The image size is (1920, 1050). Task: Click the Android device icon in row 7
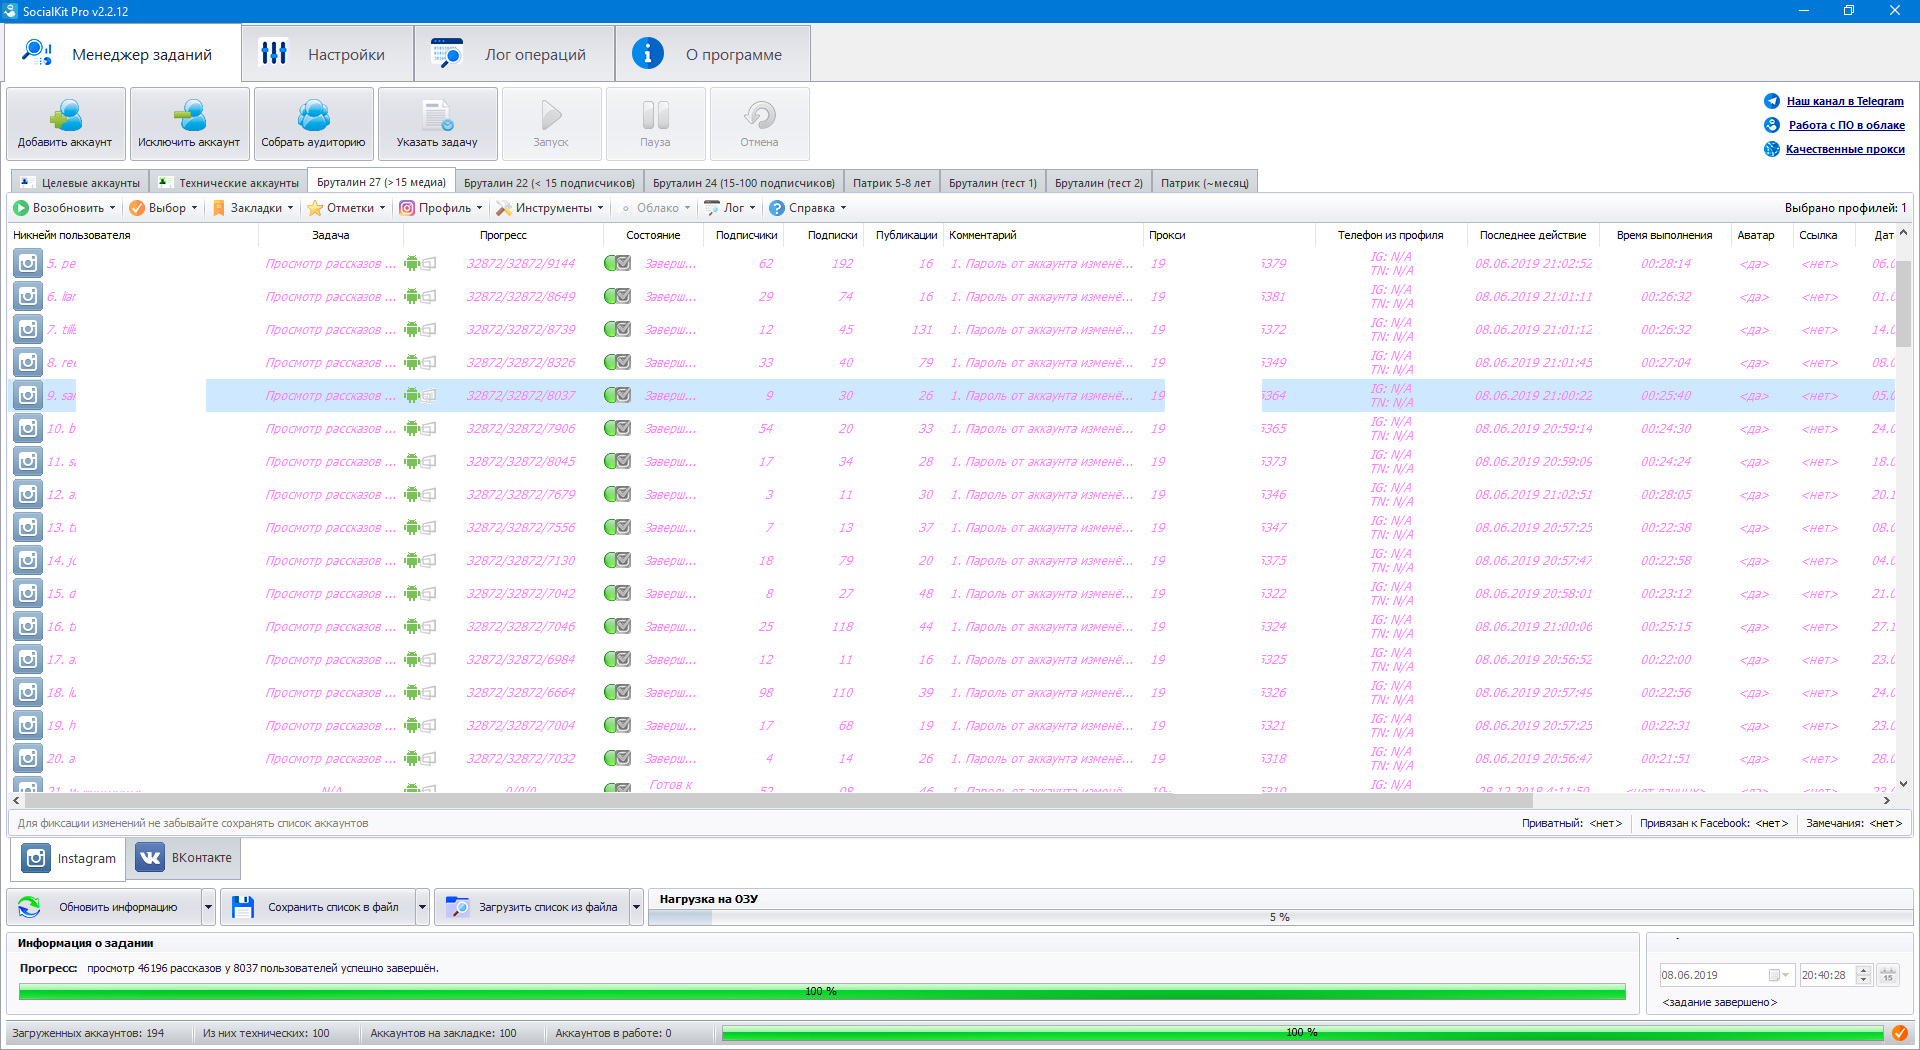click(x=412, y=329)
